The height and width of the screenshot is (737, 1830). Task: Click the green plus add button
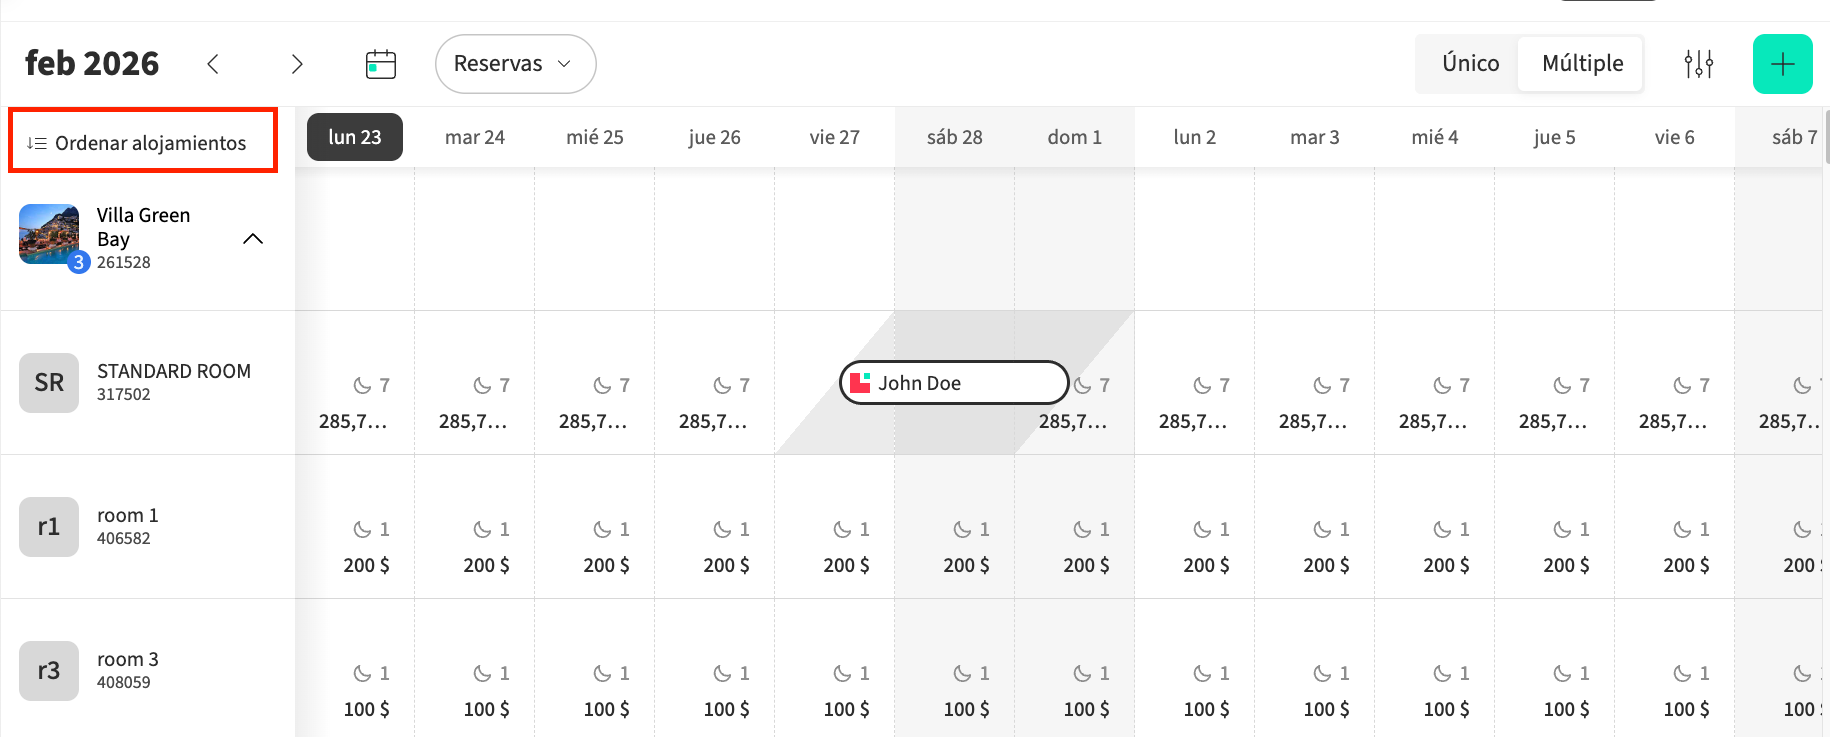[1782, 64]
